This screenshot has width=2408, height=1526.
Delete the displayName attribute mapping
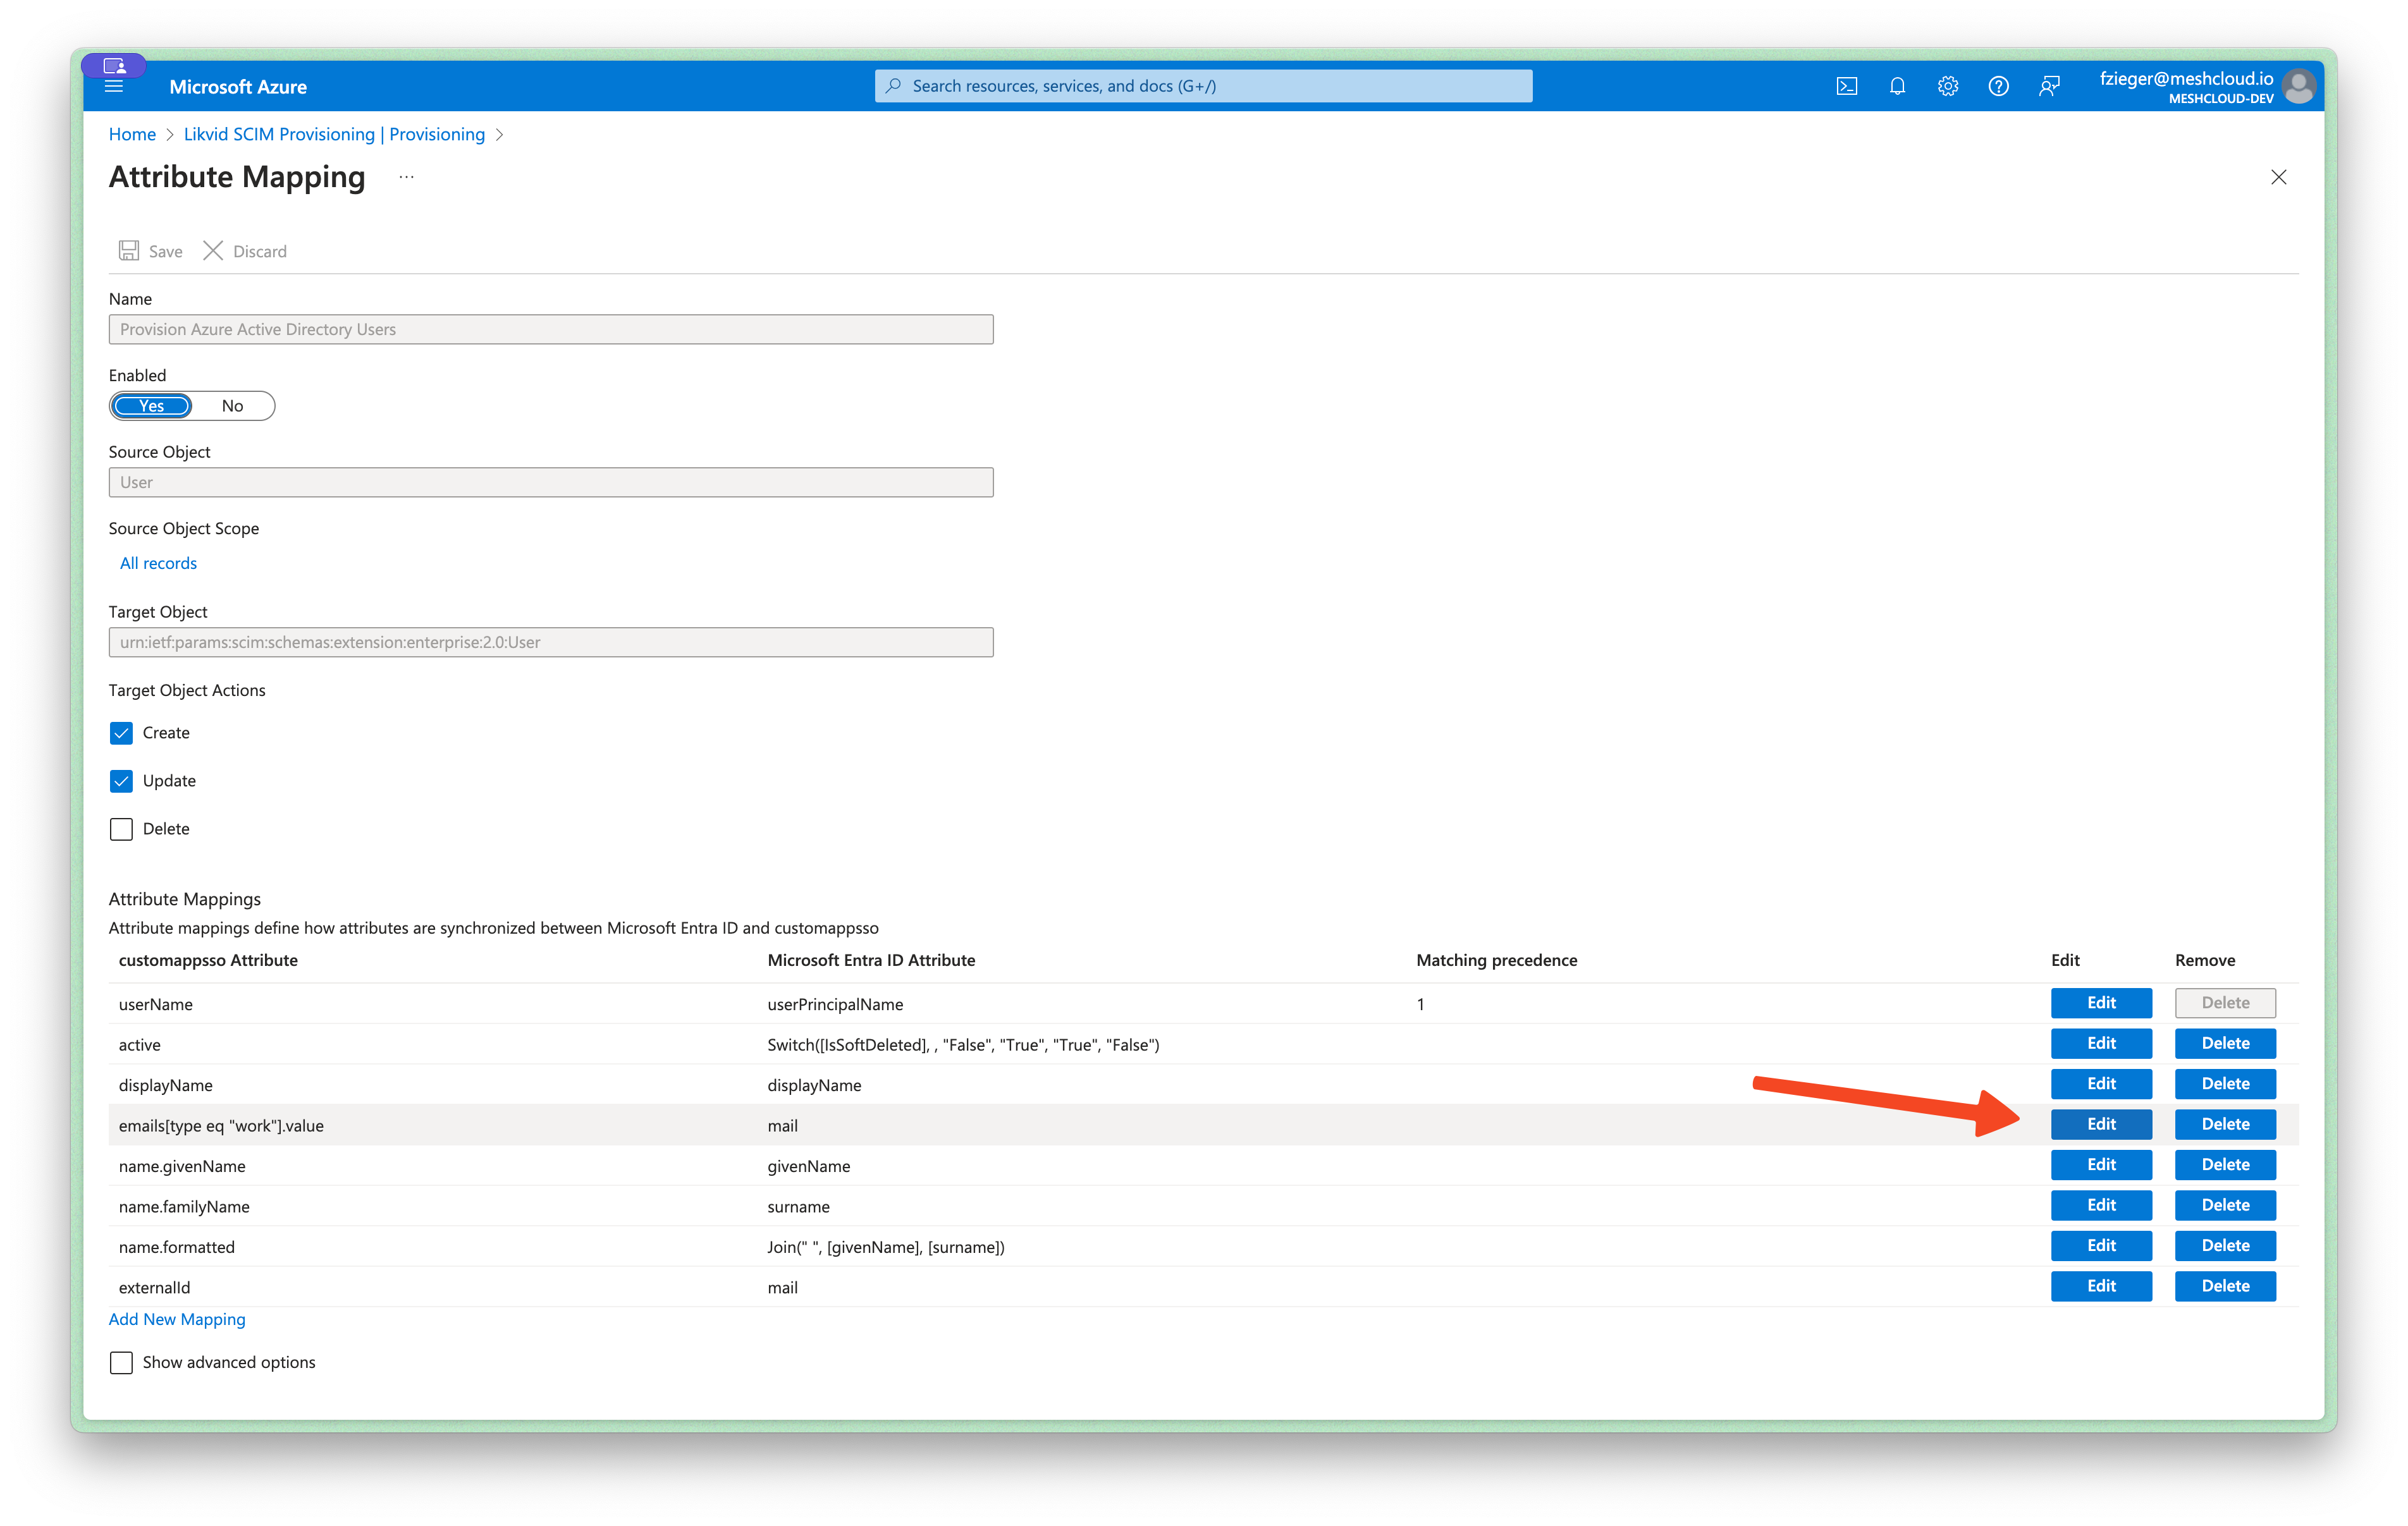tap(2224, 1084)
